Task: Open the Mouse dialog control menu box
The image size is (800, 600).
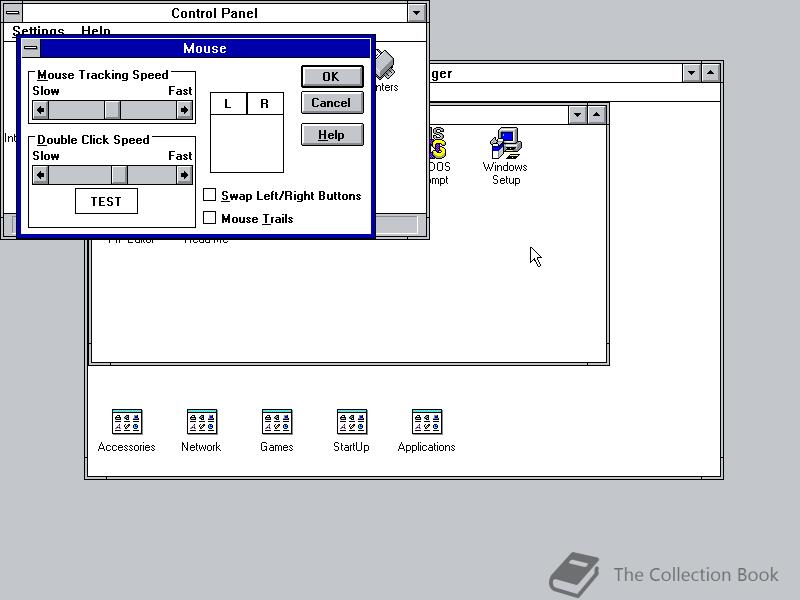Action: click(31, 48)
